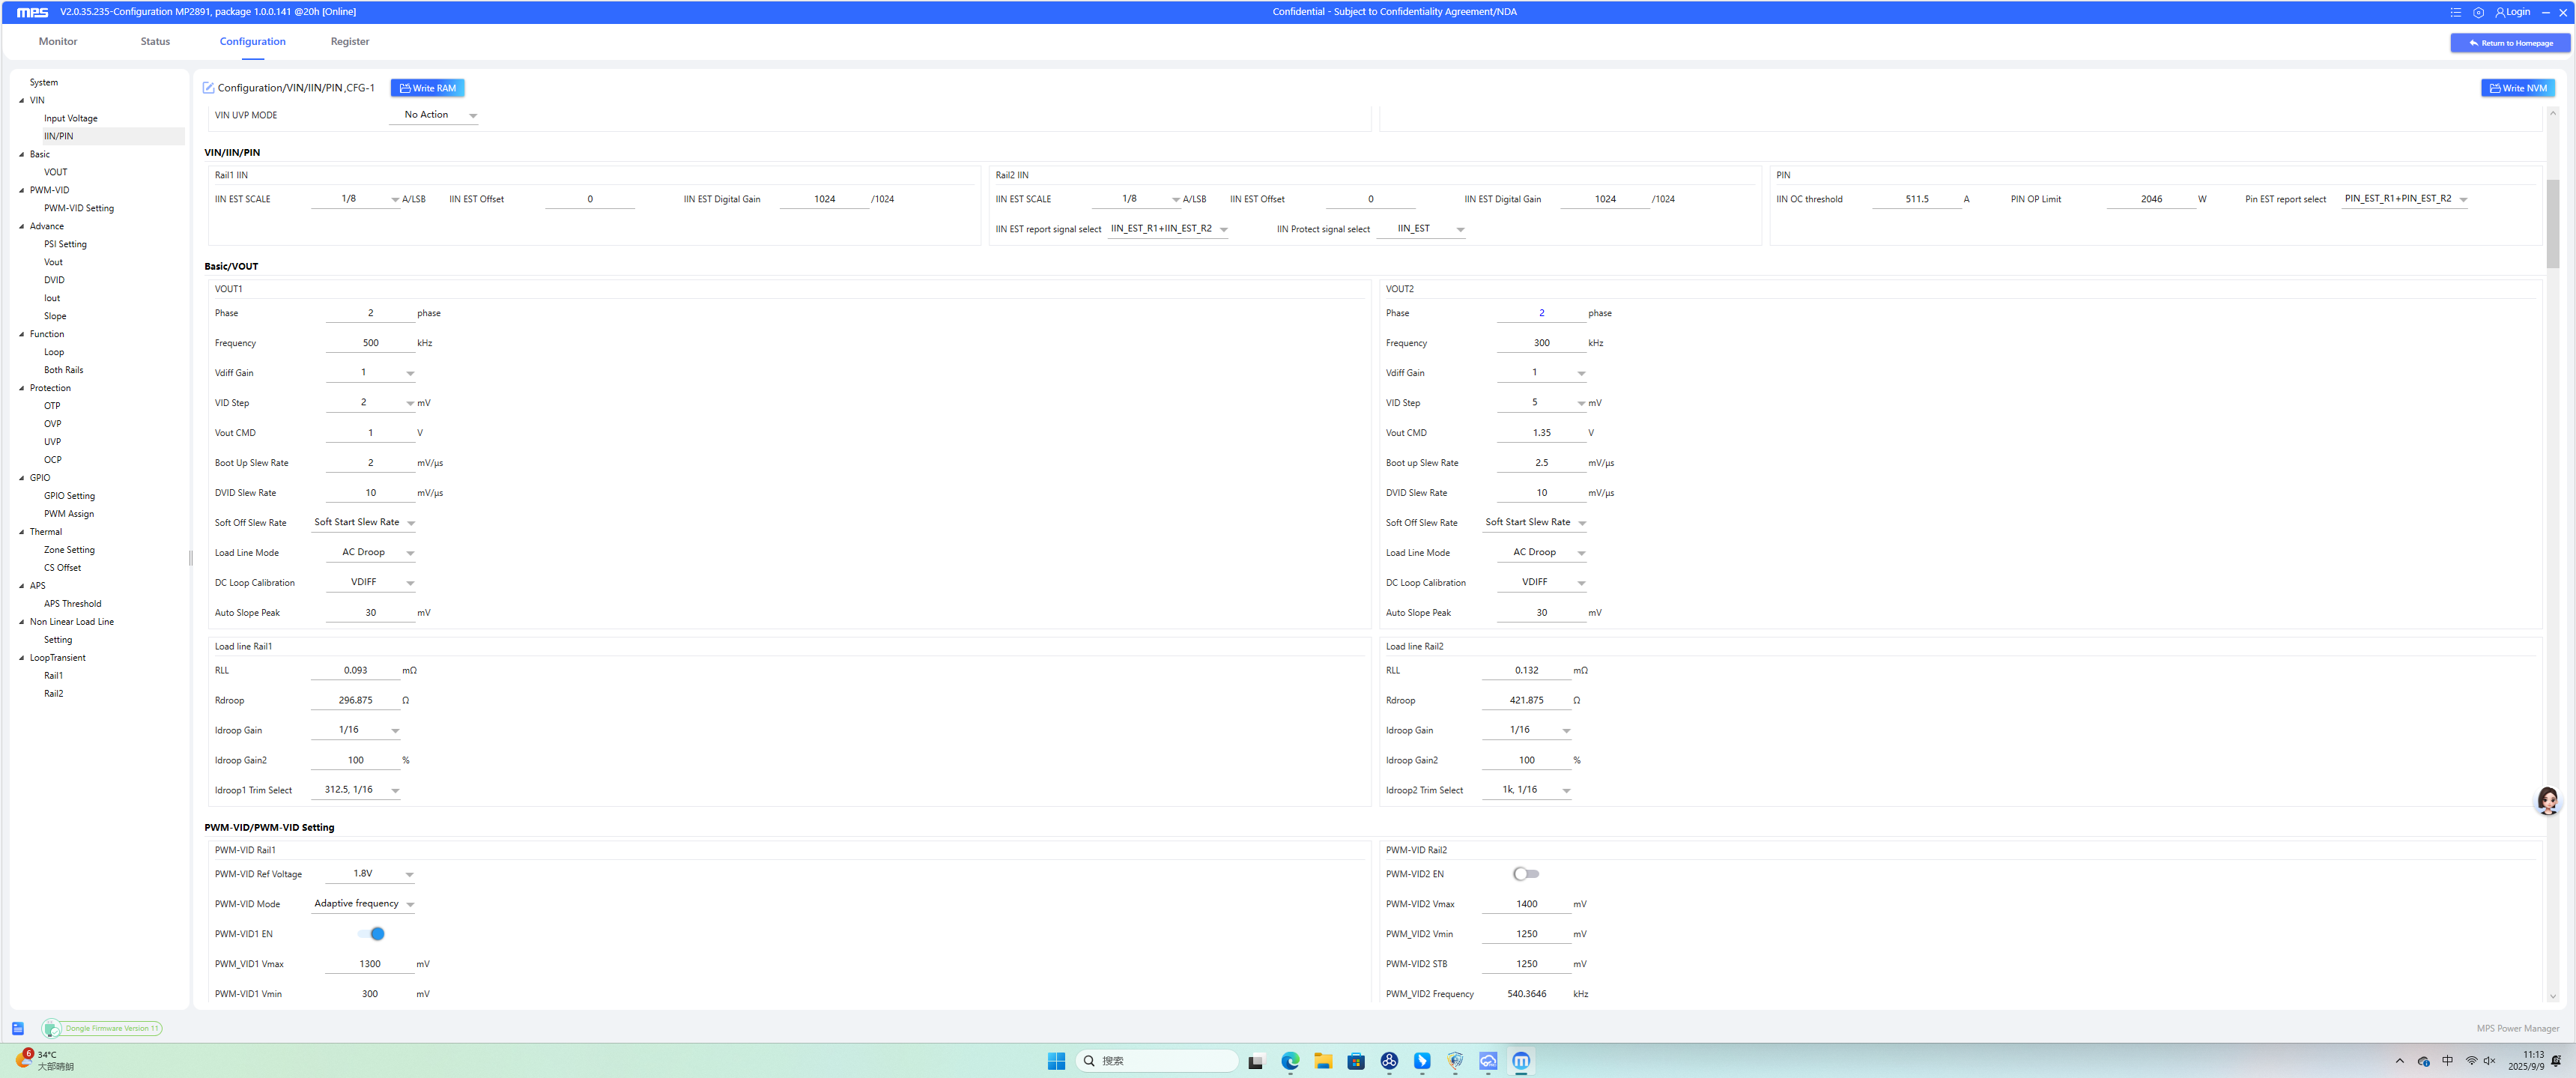2576x1078 pixels.
Task: Click the Return to Homepage button
Action: [x=2510, y=43]
